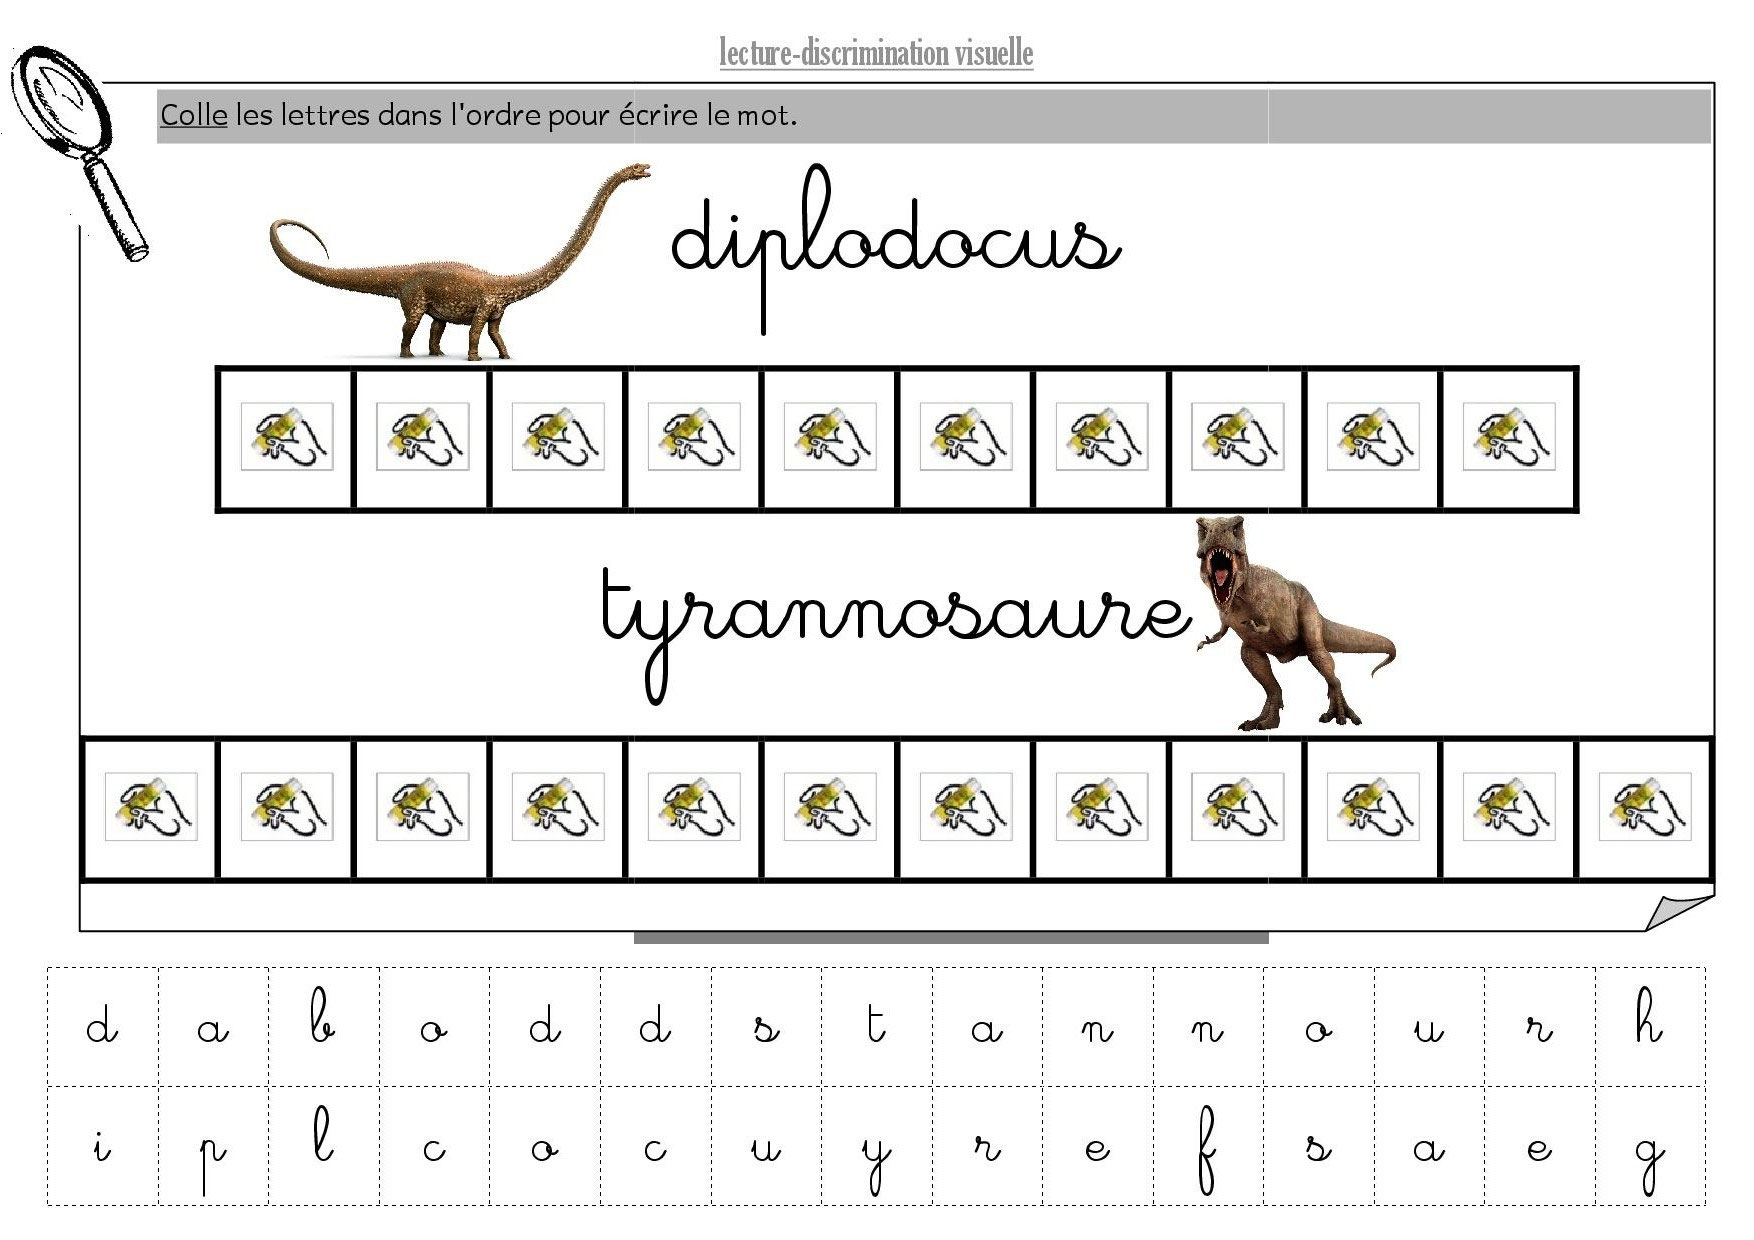Click first glue box under tyrannosaure
The height and width of the screenshot is (1240, 1754).
coord(150,808)
